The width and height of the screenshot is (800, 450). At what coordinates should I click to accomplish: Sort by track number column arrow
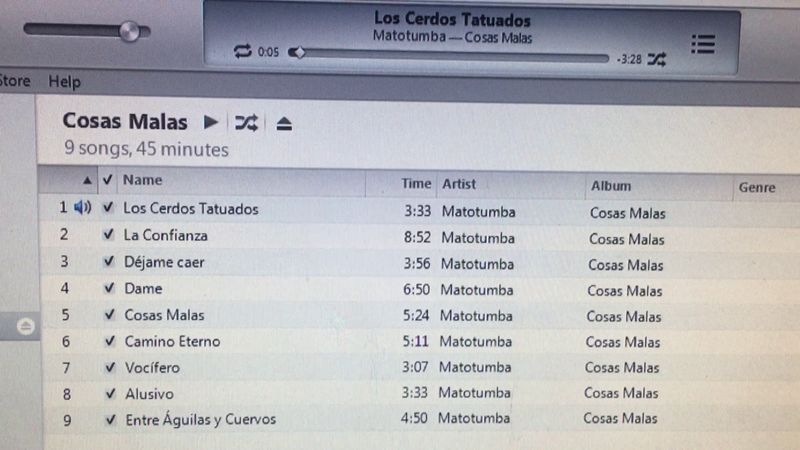point(87,180)
